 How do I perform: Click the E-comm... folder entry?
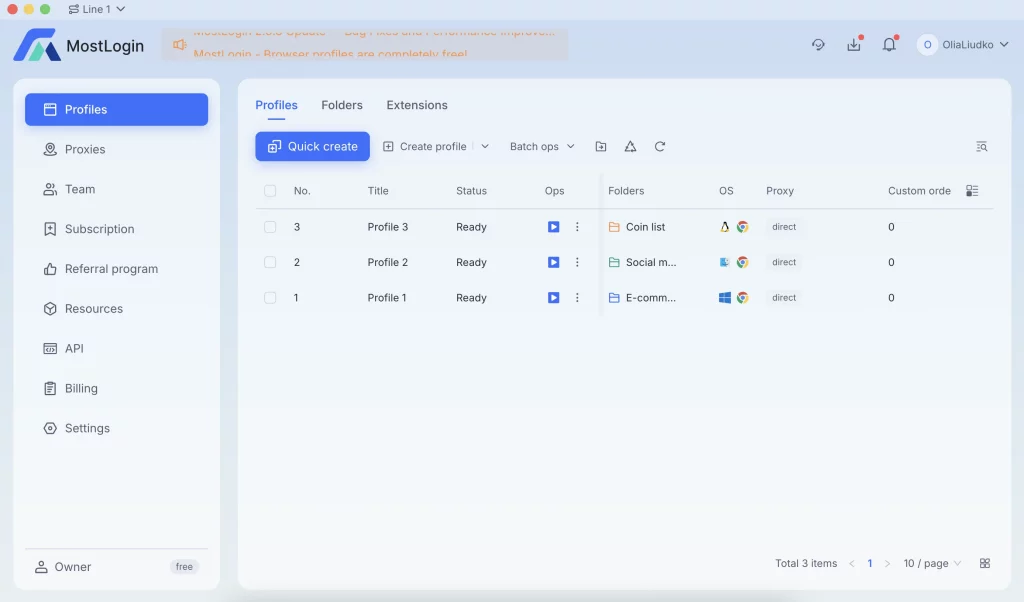tap(642, 297)
